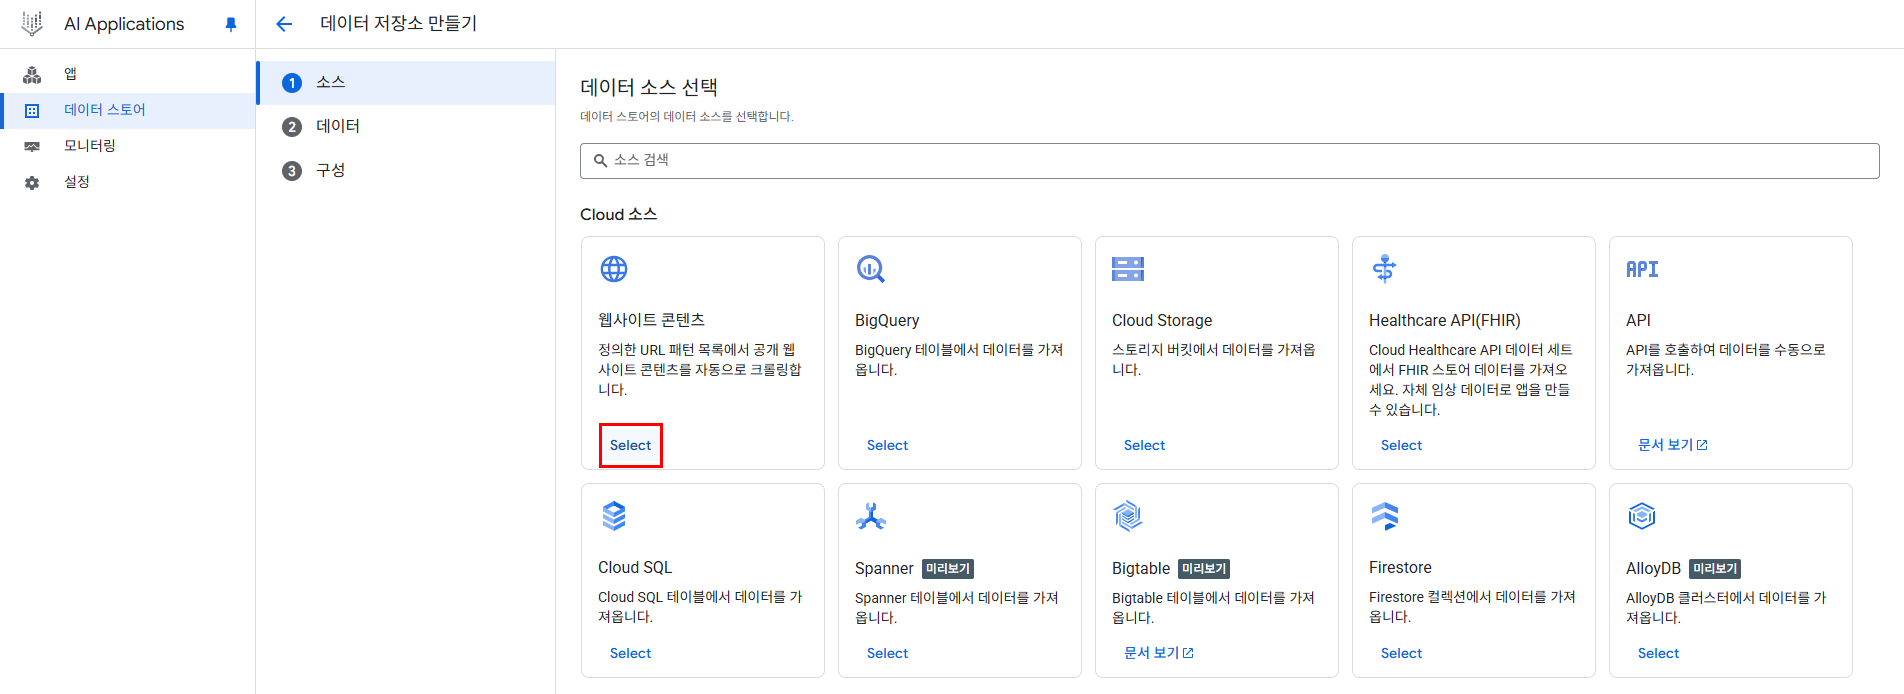Click the API logo icon
This screenshot has height=694, width=1904.
tap(1642, 269)
